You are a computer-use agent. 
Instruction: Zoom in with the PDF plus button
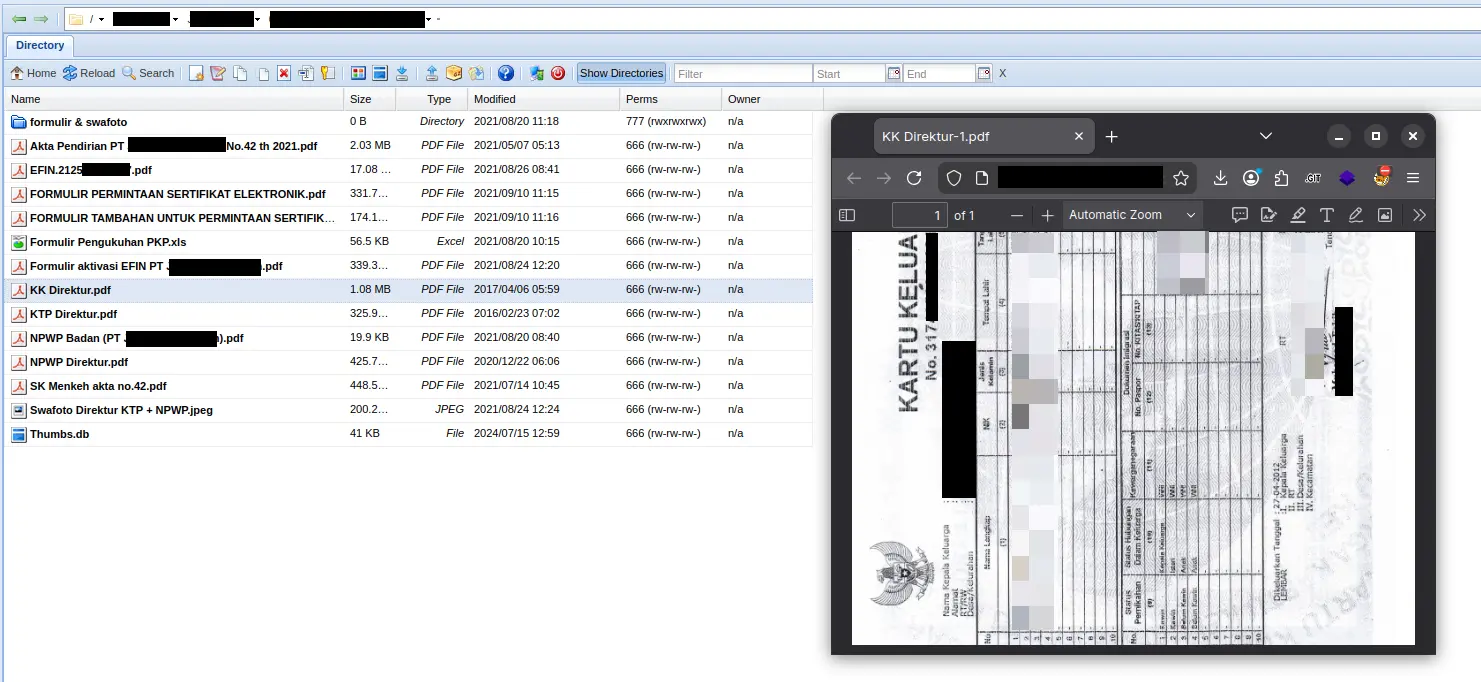1047,215
